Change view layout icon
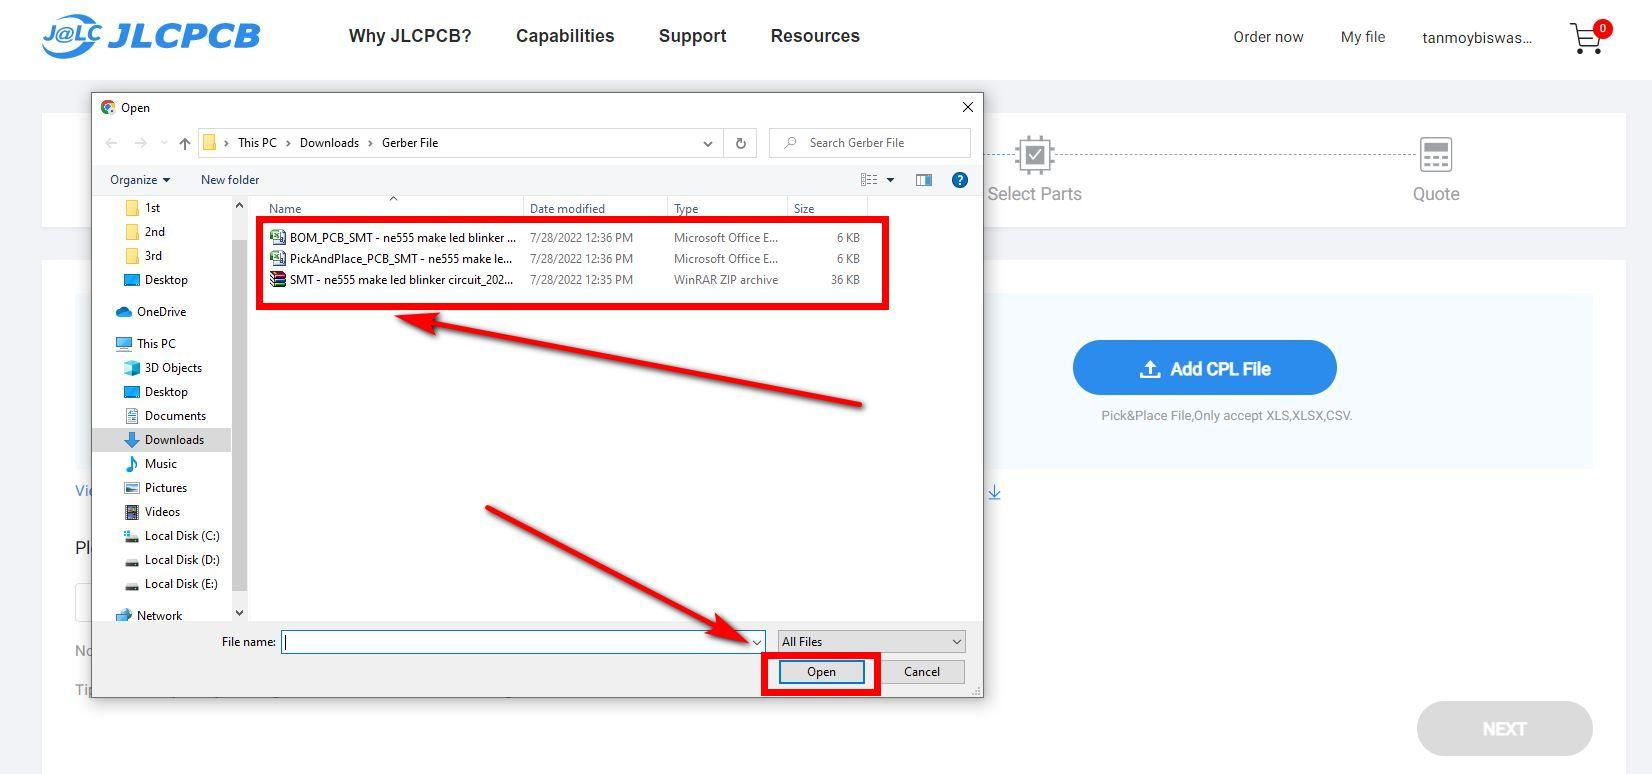1652x774 pixels. pos(869,180)
